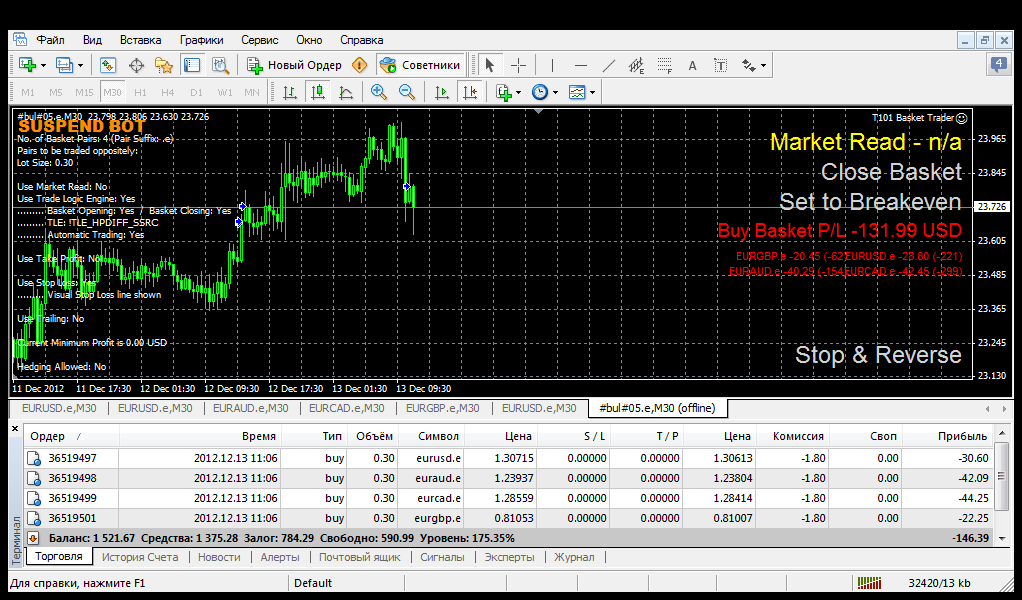
Task: Sort orders by Прибыль column header
Action: point(962,436)
